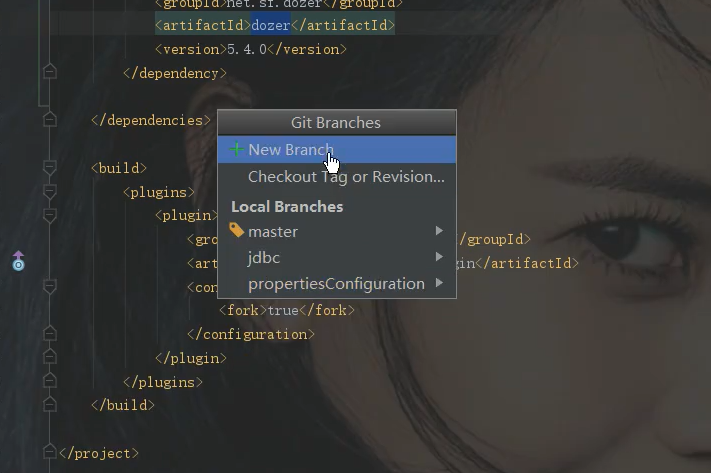The image size is (711, 473).
Task: Collapse the </project> fold marker
Action: (x=49, y=452)
